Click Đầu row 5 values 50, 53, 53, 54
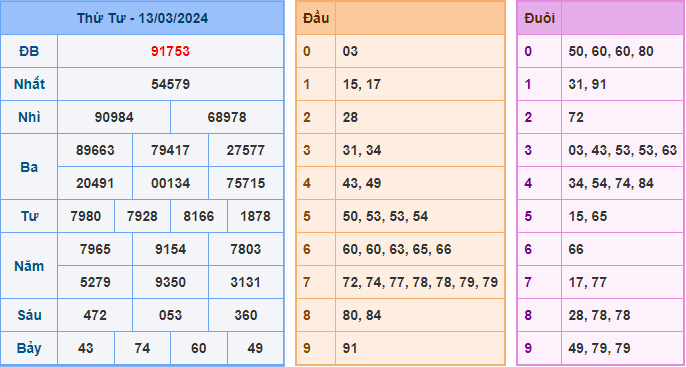 (x=385, y=216)
